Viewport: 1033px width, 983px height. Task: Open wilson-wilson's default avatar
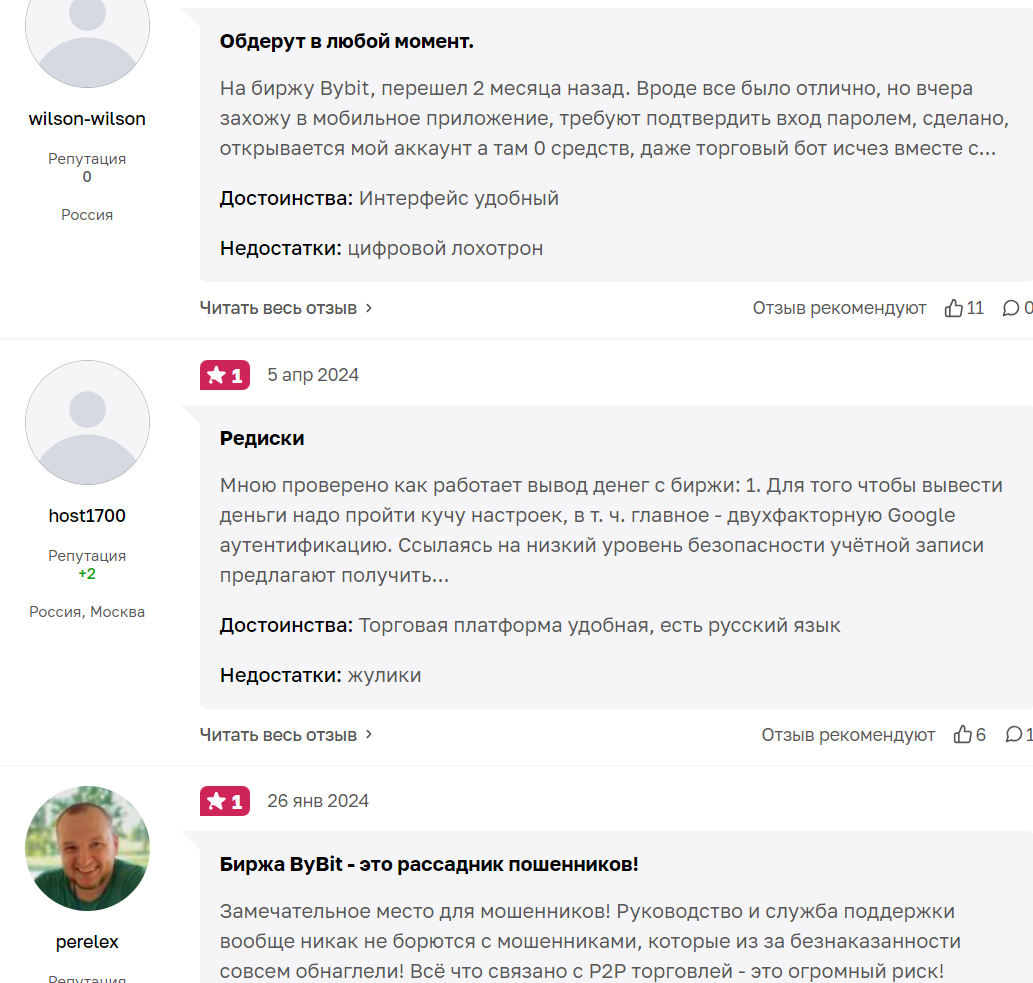(88, 28)
